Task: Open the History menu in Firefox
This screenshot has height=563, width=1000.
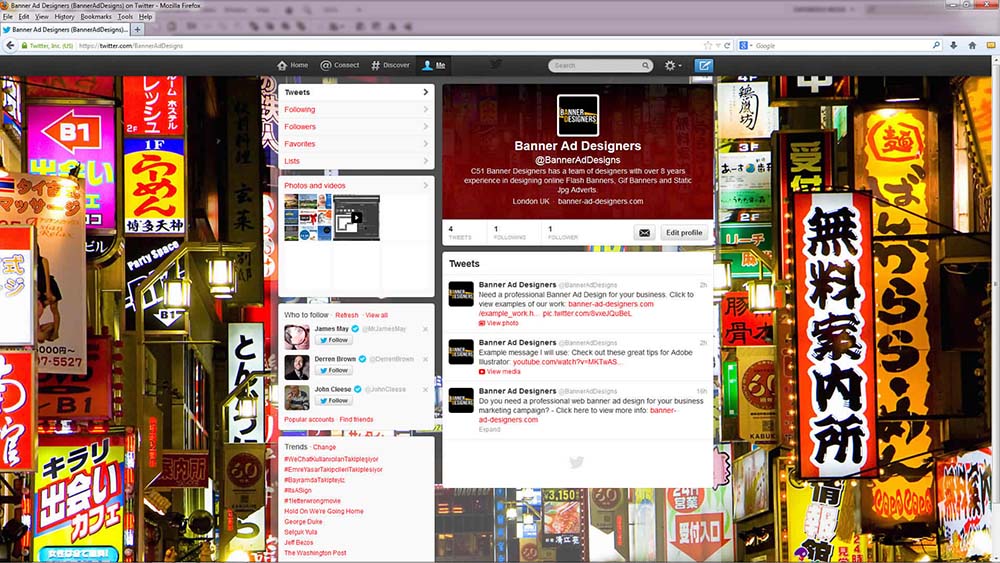Action: click(64, 17)
